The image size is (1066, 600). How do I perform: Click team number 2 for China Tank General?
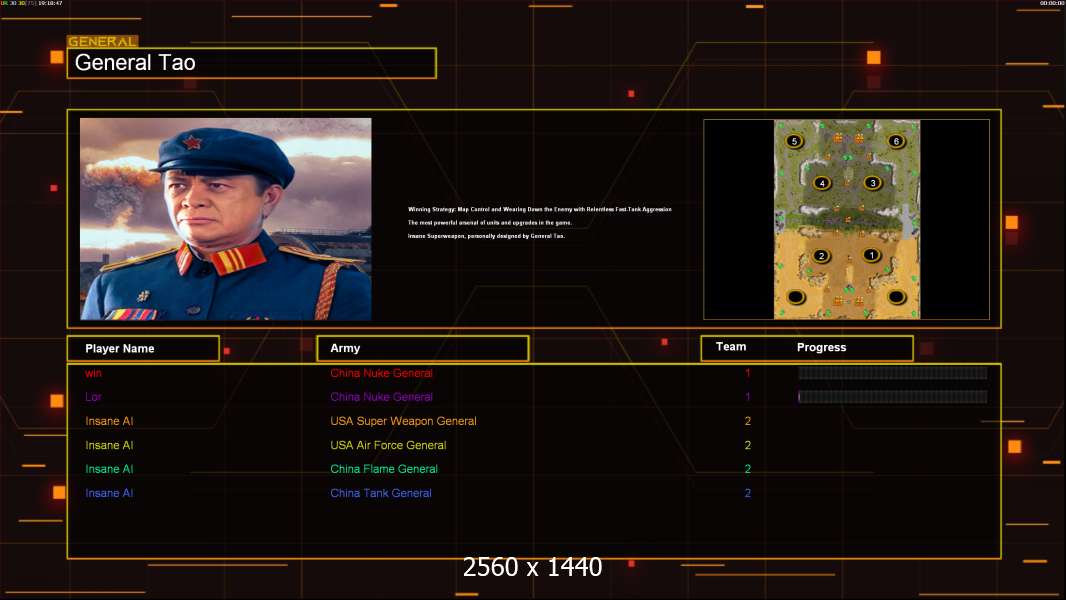[x=748, y=493]
